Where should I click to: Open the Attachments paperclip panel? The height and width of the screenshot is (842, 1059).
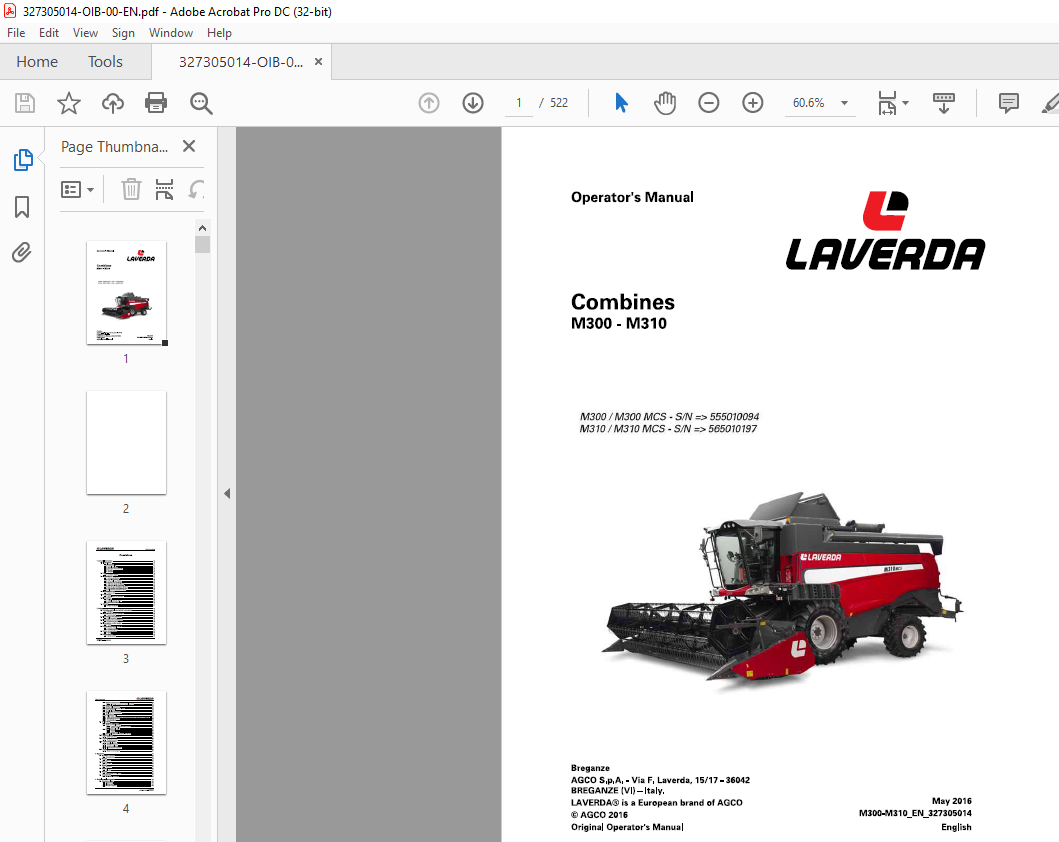point(22,253)
